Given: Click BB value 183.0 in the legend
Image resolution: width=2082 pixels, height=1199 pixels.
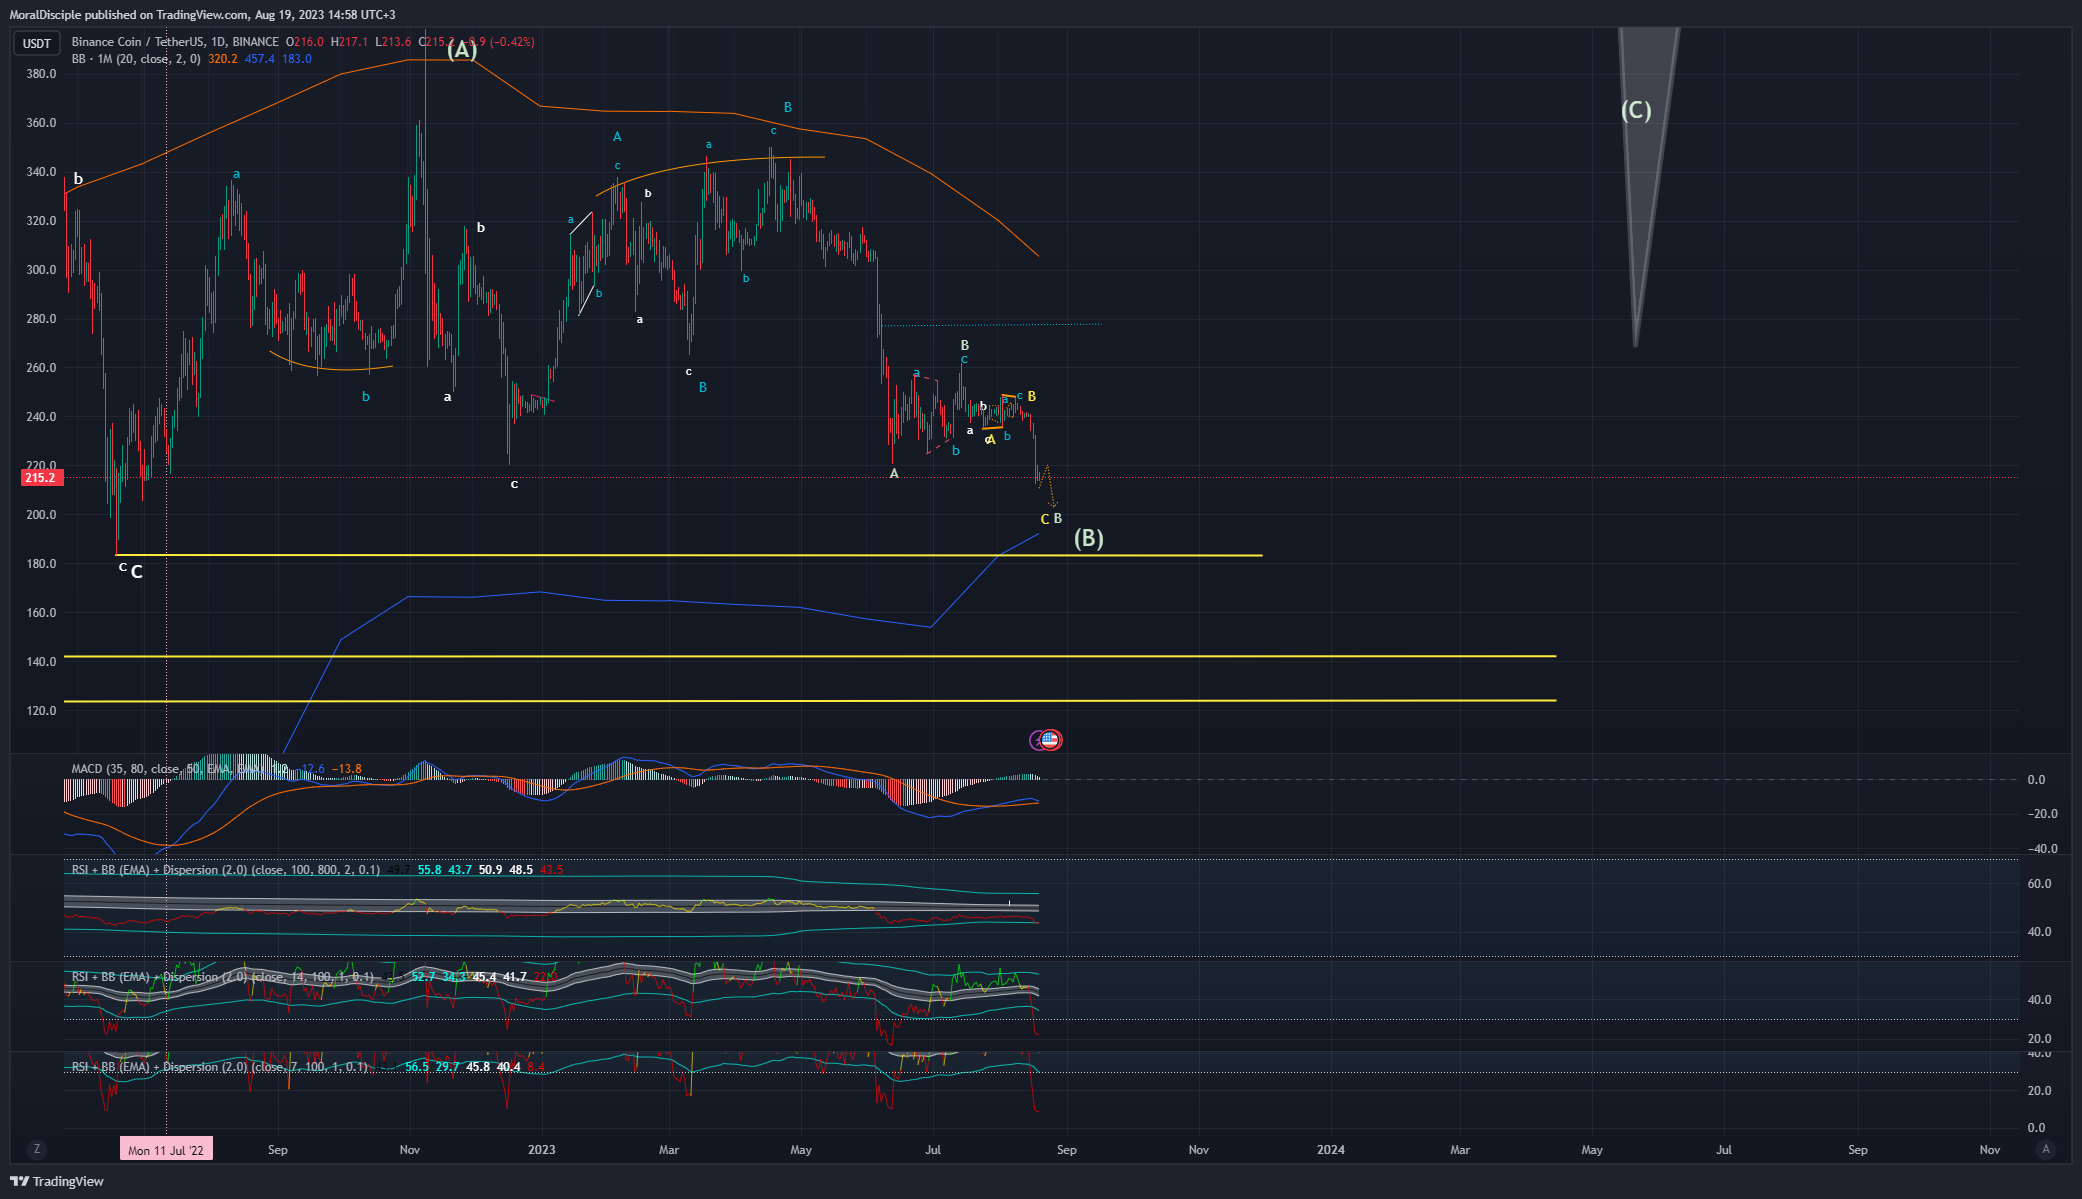Looking at the screenshot, I should coord(297,59).
